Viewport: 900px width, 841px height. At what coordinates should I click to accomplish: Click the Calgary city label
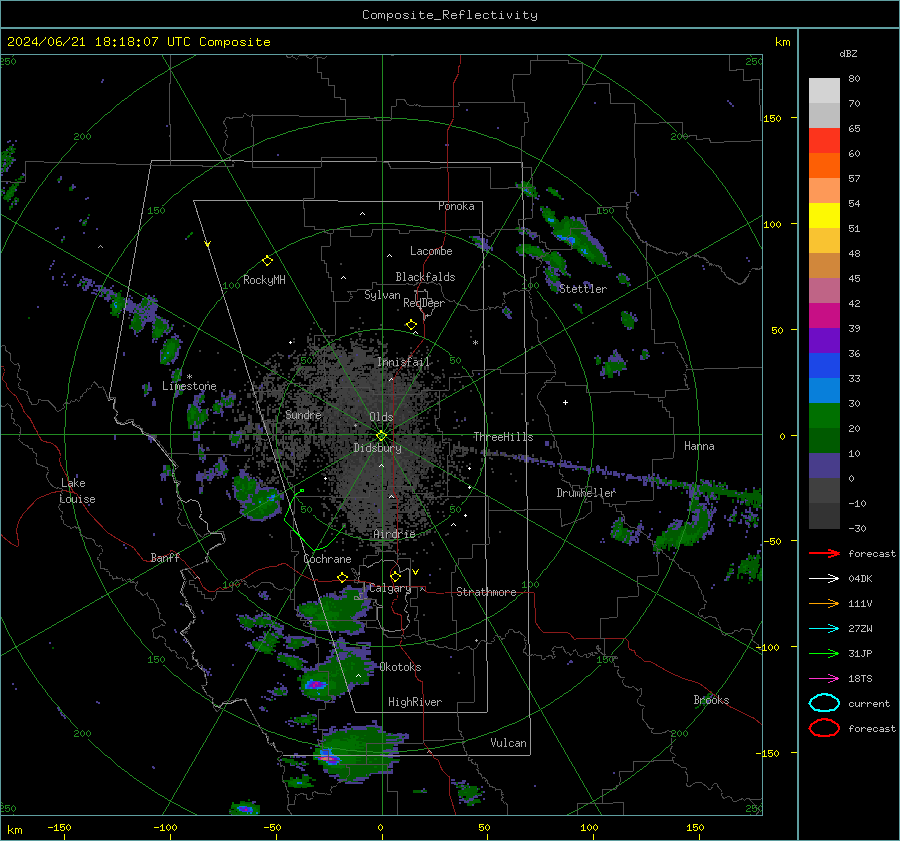[390, 588]
